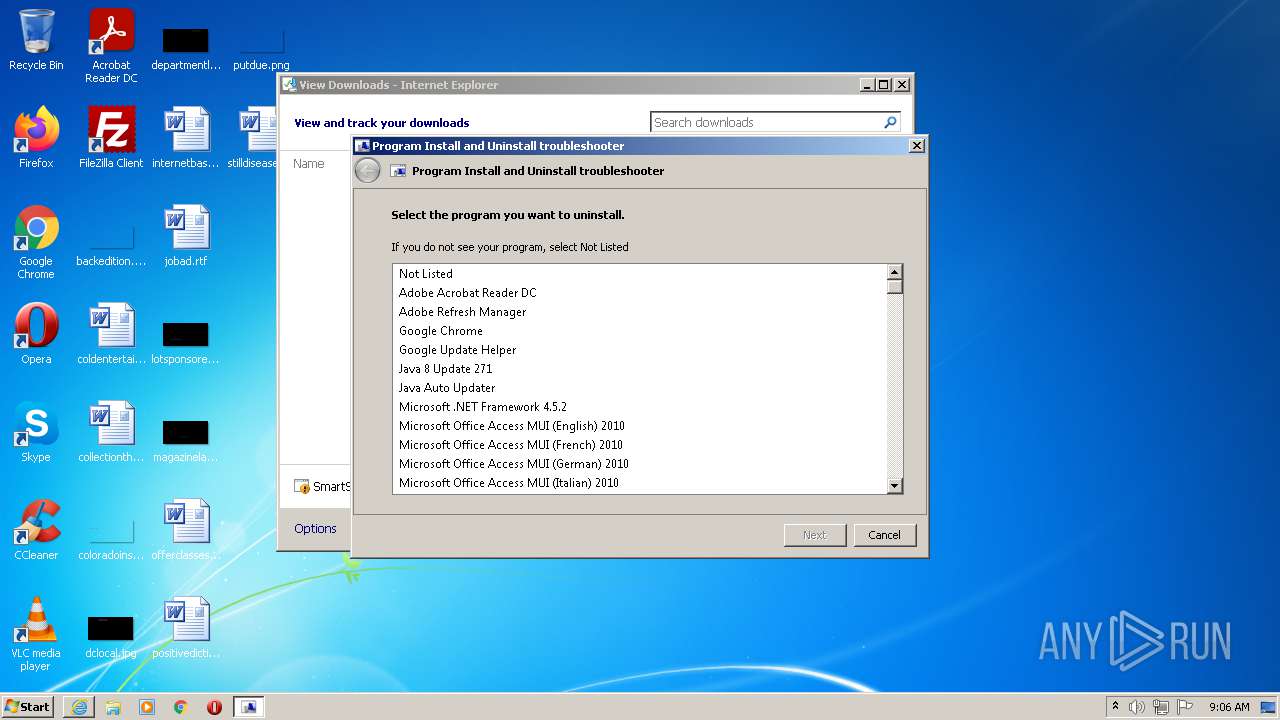The height and width of the screenshot is (720, 1280).
Task: Click scrollbar up arrow in program list
Action: (x=895, y=272)
